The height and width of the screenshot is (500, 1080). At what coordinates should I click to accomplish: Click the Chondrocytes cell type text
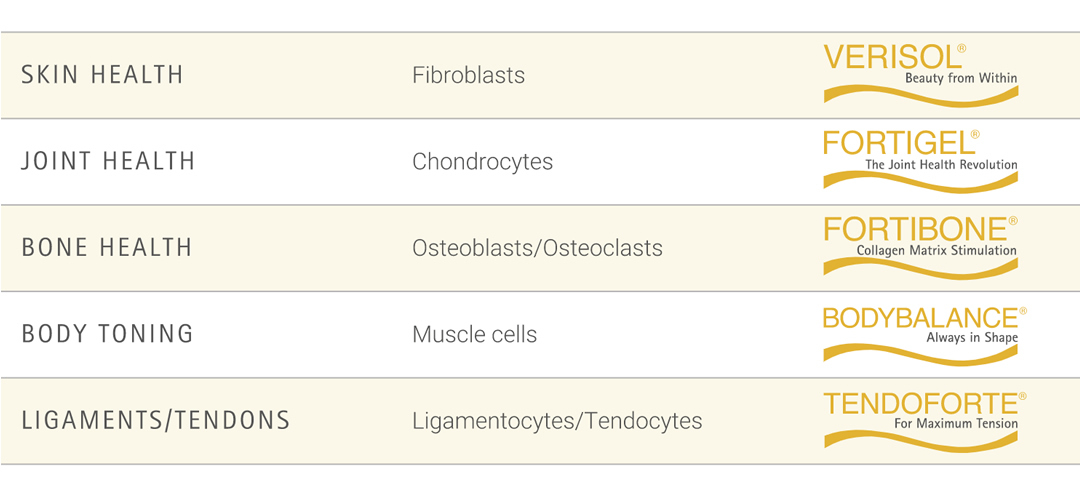pos(482,162)
